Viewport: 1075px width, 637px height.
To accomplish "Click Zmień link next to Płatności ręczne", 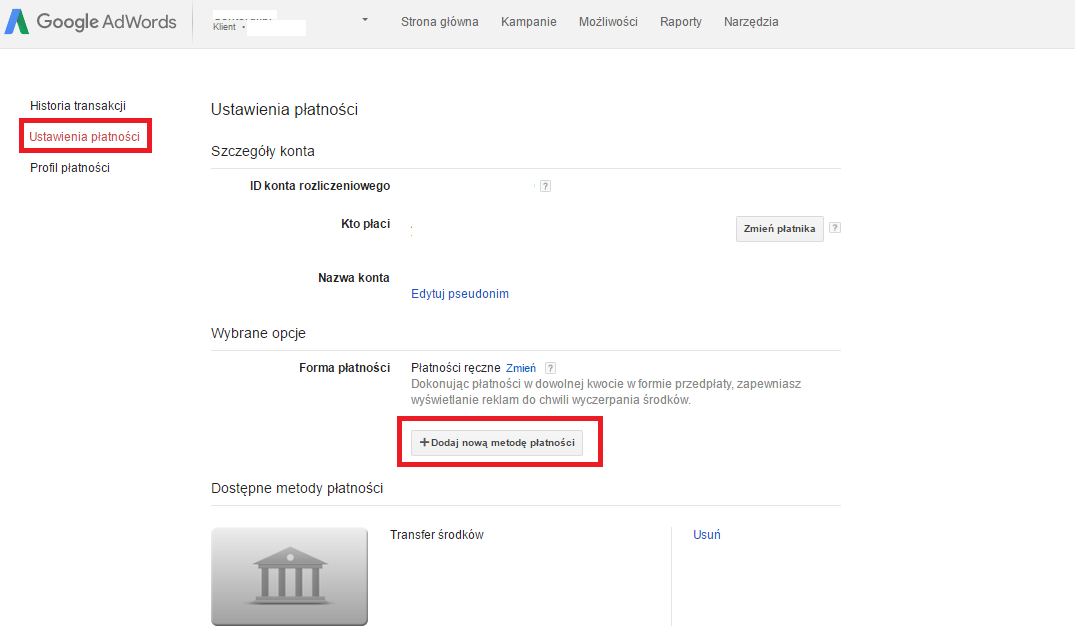I will 521,368.
